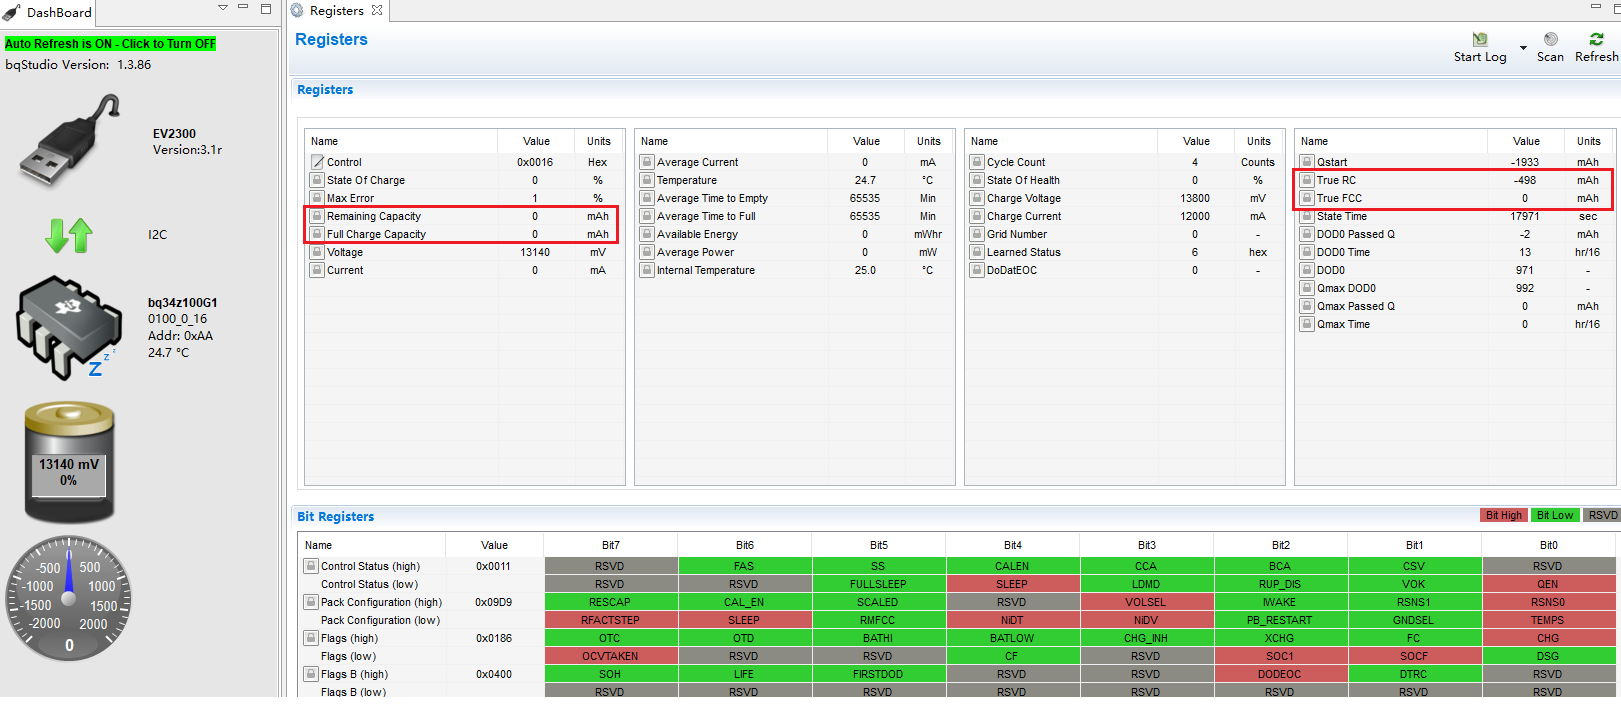Click the pencil icon beside Control
The image size is (1621, 704).
[x=317, y=162]
